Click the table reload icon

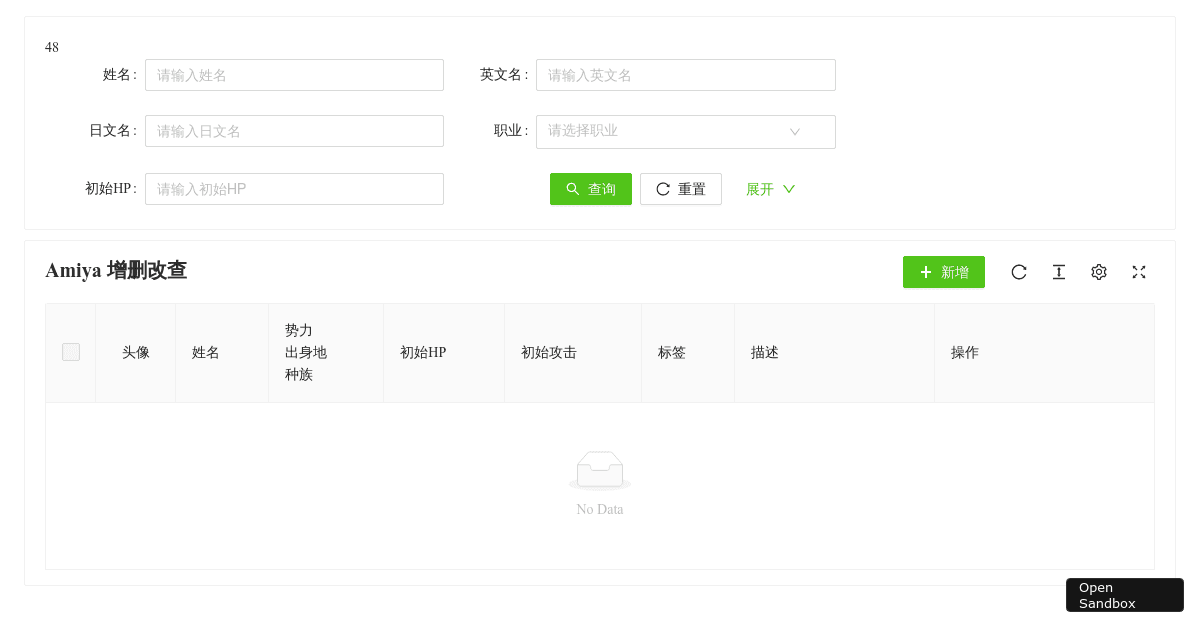coord(1019,271)
